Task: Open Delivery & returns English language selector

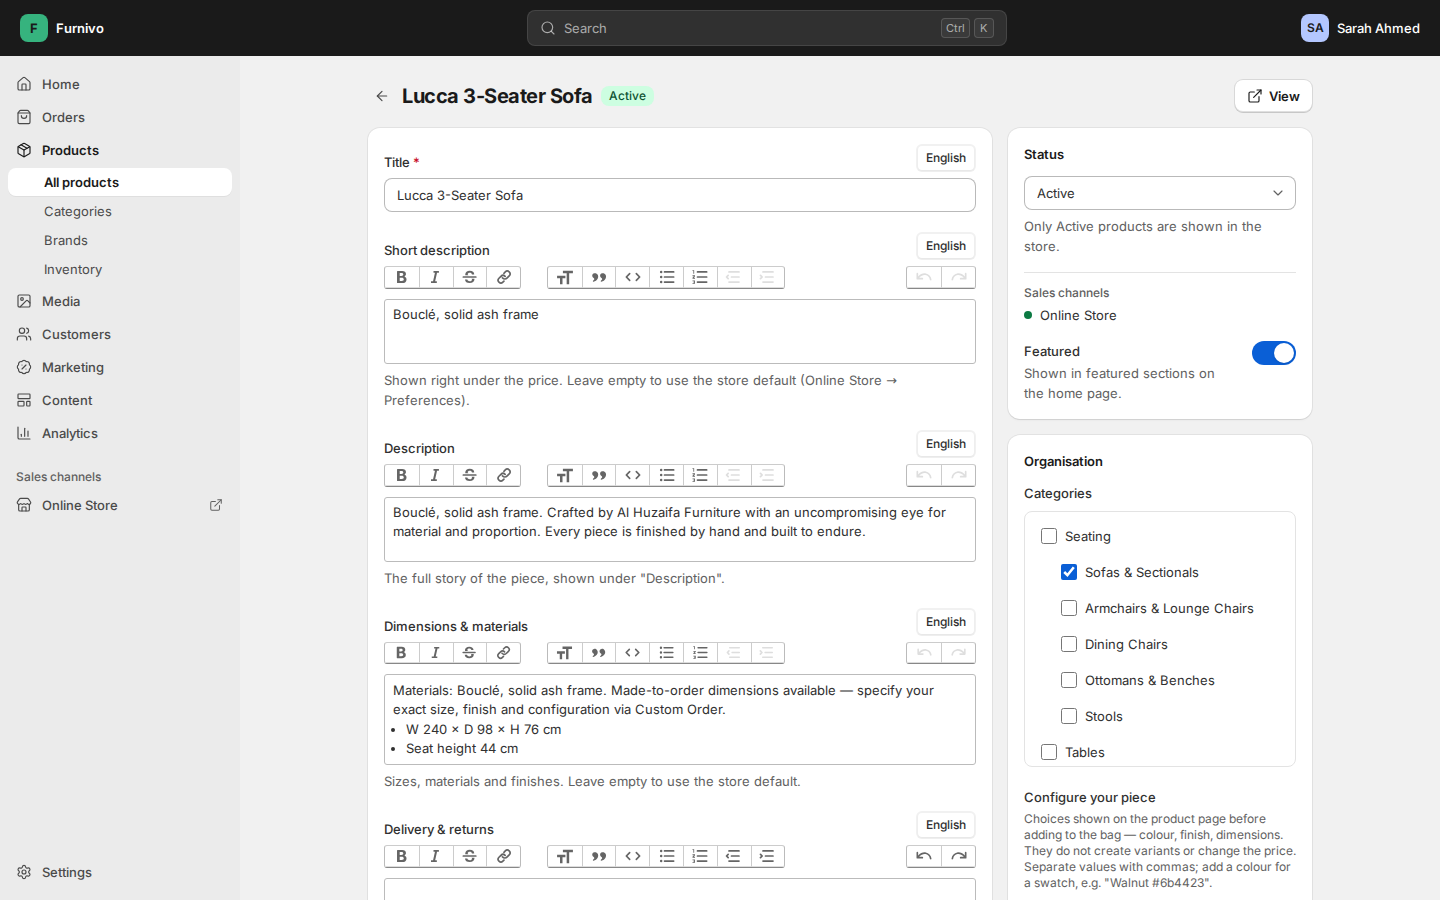Action: (946, 825)
